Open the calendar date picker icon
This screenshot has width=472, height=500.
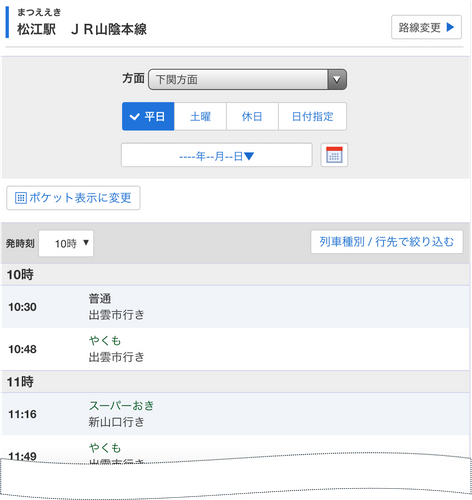point(334,155)
